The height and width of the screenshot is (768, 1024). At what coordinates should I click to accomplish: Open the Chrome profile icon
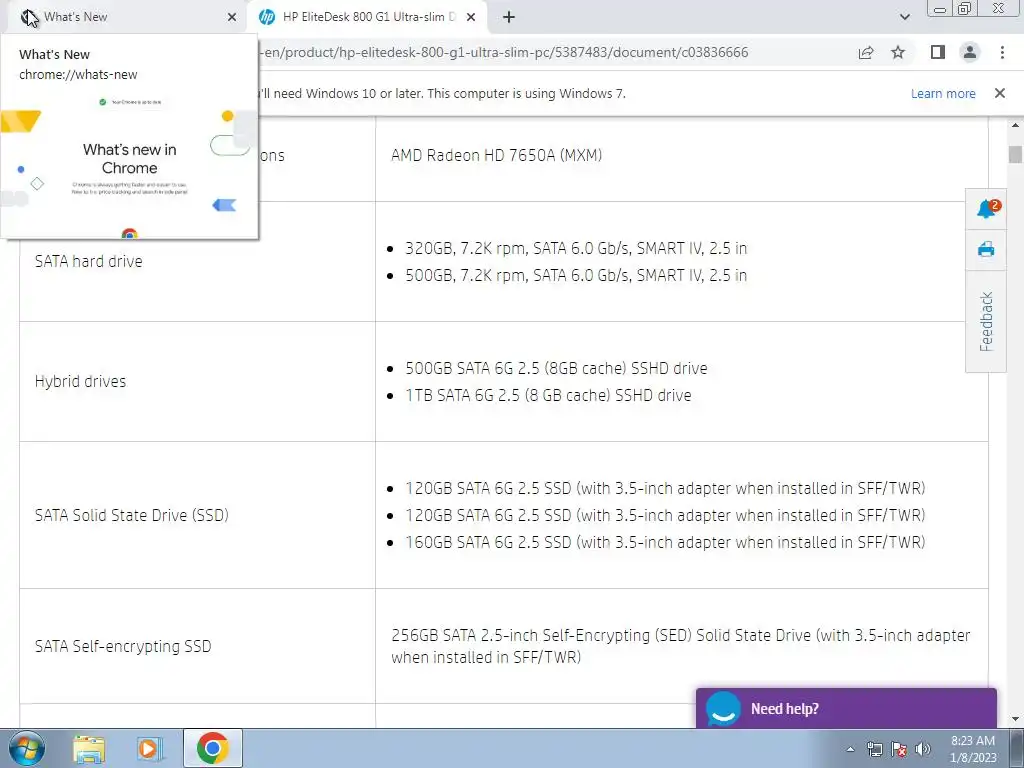click(970, 52)
